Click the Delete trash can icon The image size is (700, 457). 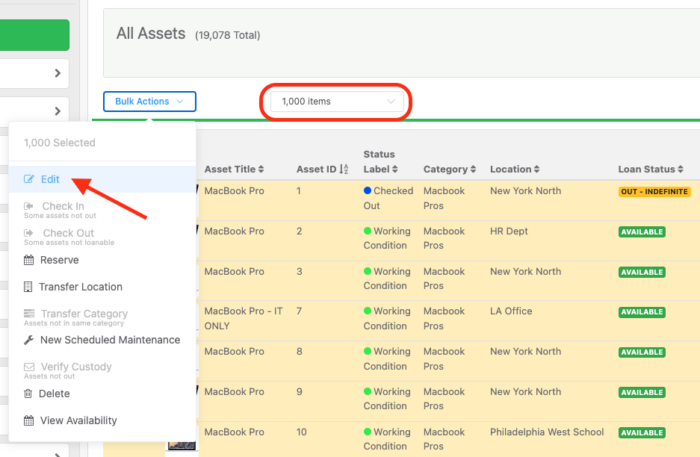point(28,394)
